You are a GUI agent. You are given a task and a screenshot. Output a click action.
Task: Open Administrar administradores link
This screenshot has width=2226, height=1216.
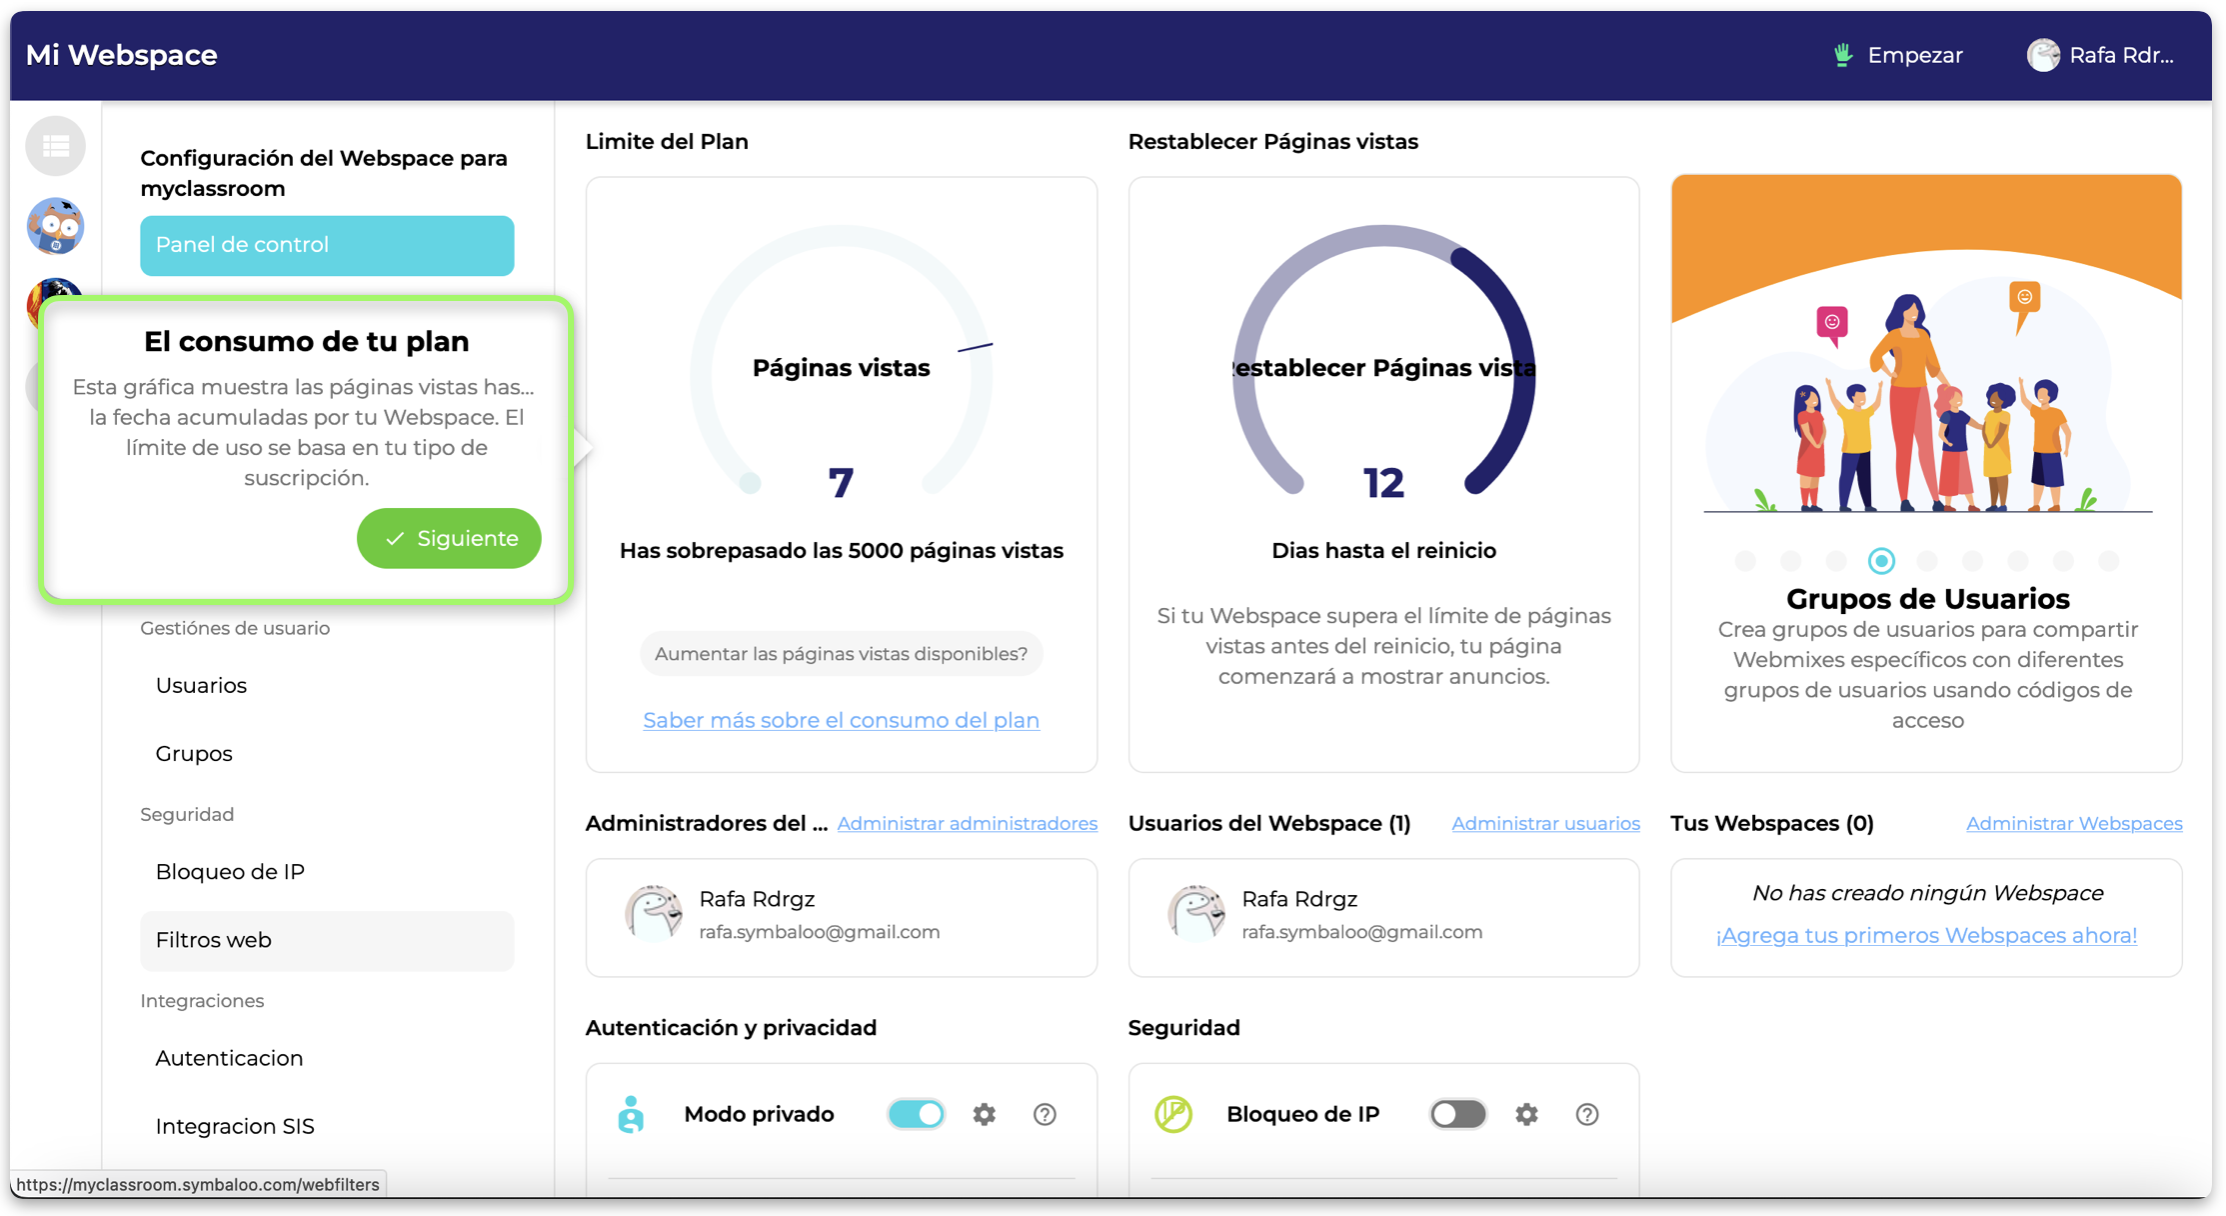(x=967, y=823)
